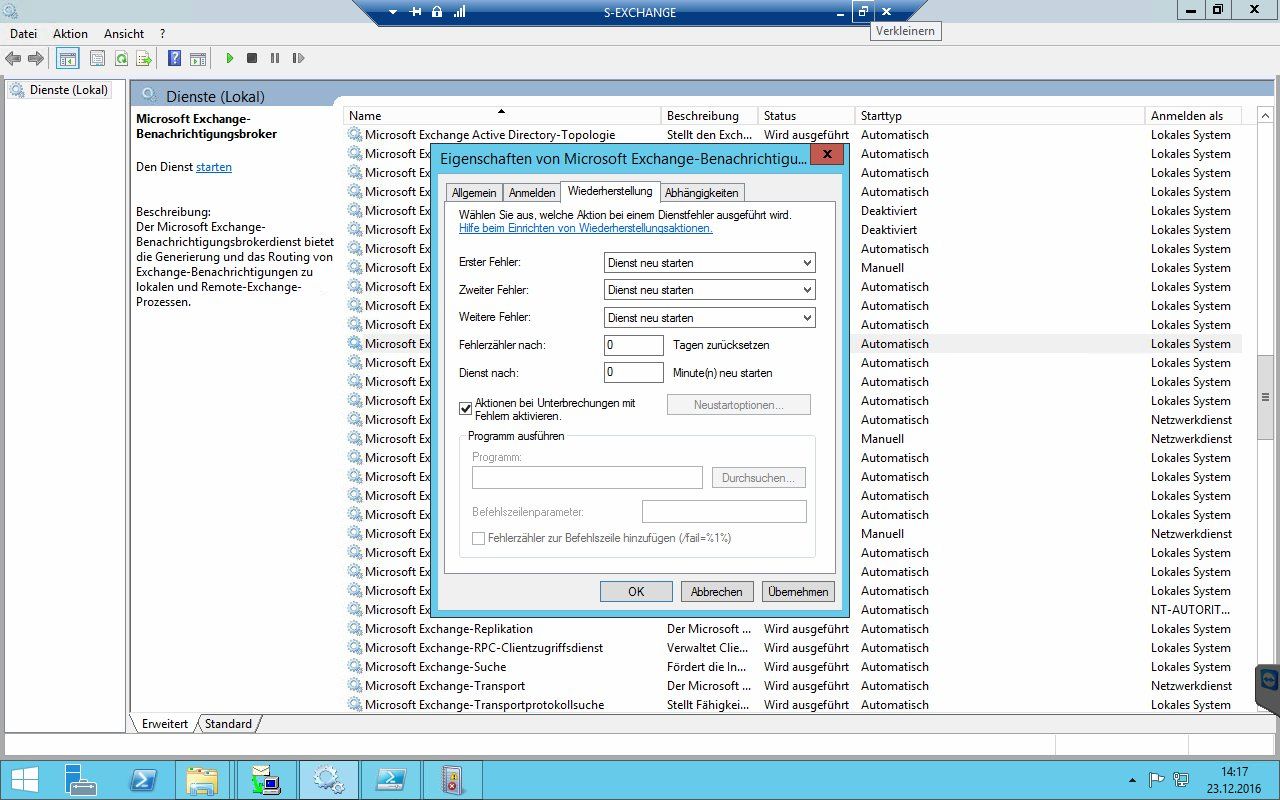
Task: Toggle Aktionen bei Unterbrechungen mit Fehlern checkbox
Action: [x=465, y=408]
